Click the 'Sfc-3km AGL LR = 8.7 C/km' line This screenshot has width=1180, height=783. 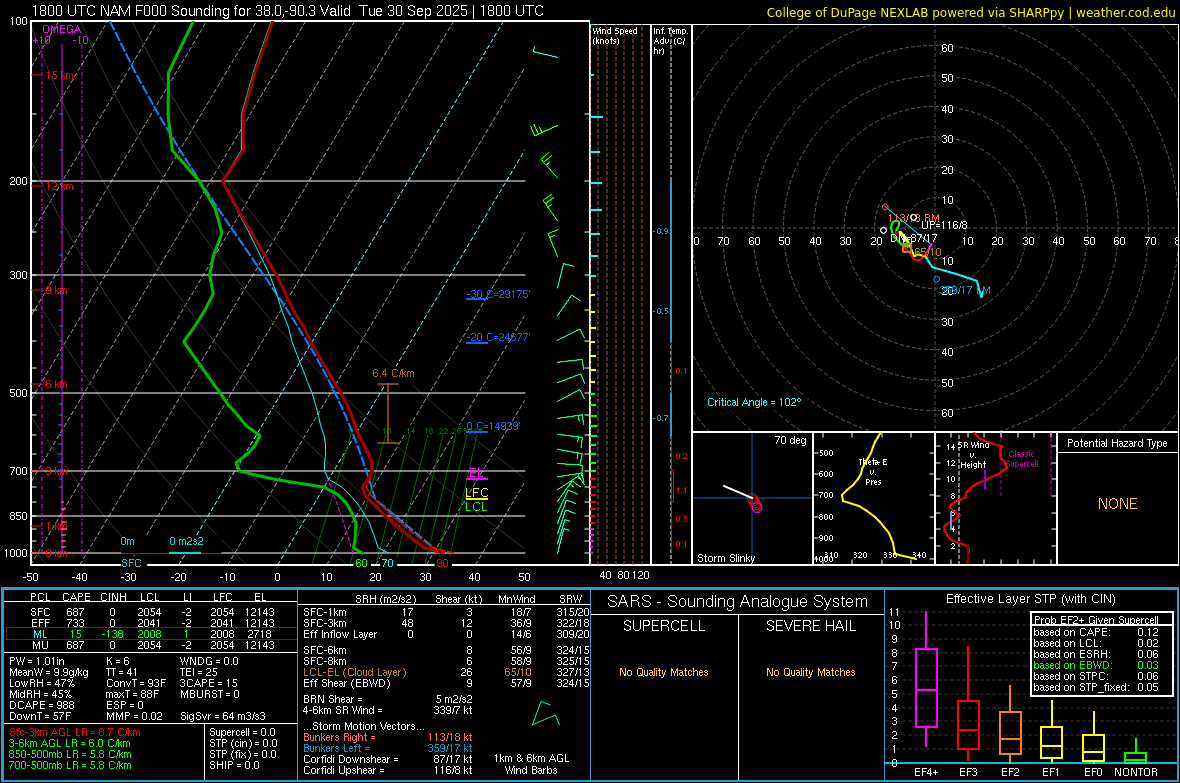pos(75,732)
